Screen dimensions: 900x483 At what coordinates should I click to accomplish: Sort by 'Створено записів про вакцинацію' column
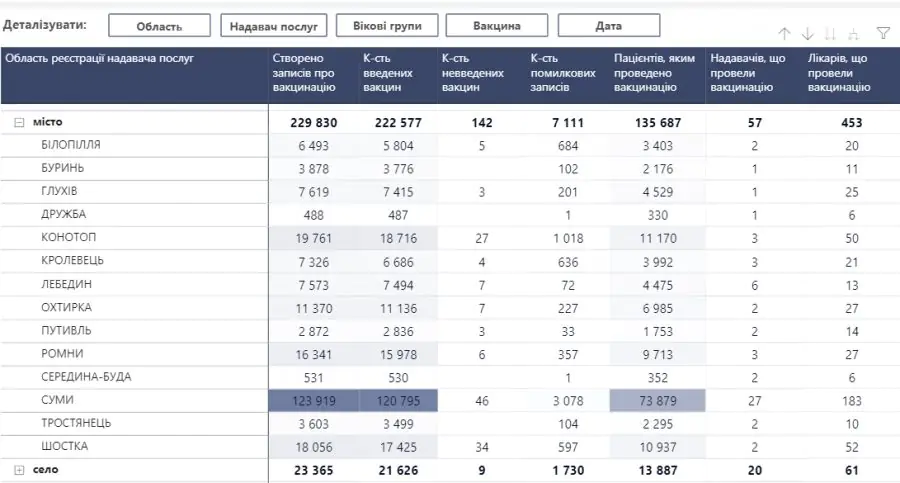tap(304, 73)
